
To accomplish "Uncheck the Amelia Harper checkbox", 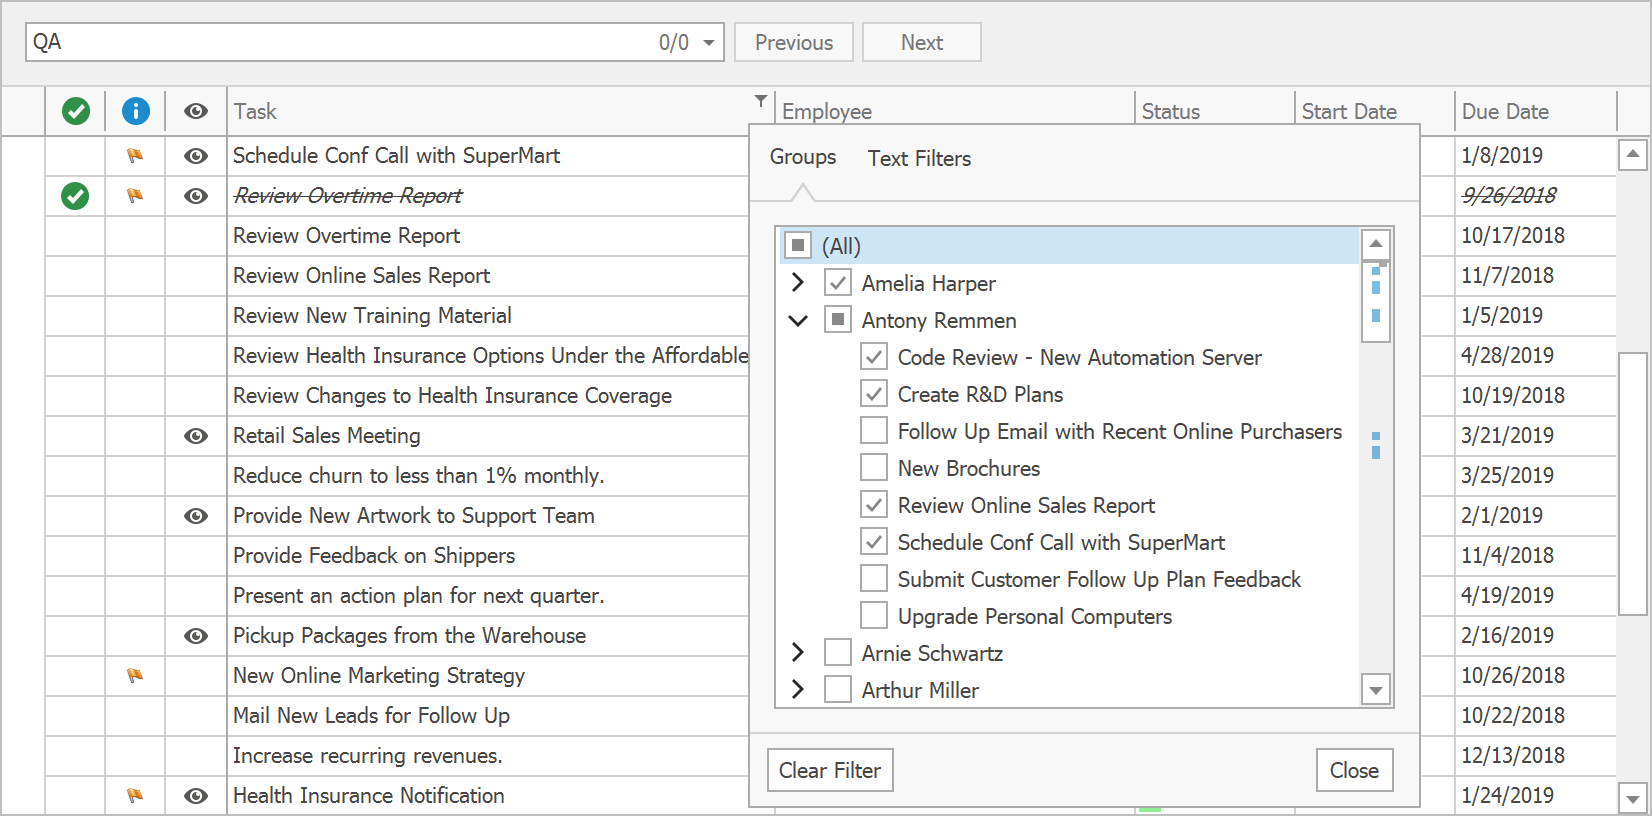I will [837, 283].
